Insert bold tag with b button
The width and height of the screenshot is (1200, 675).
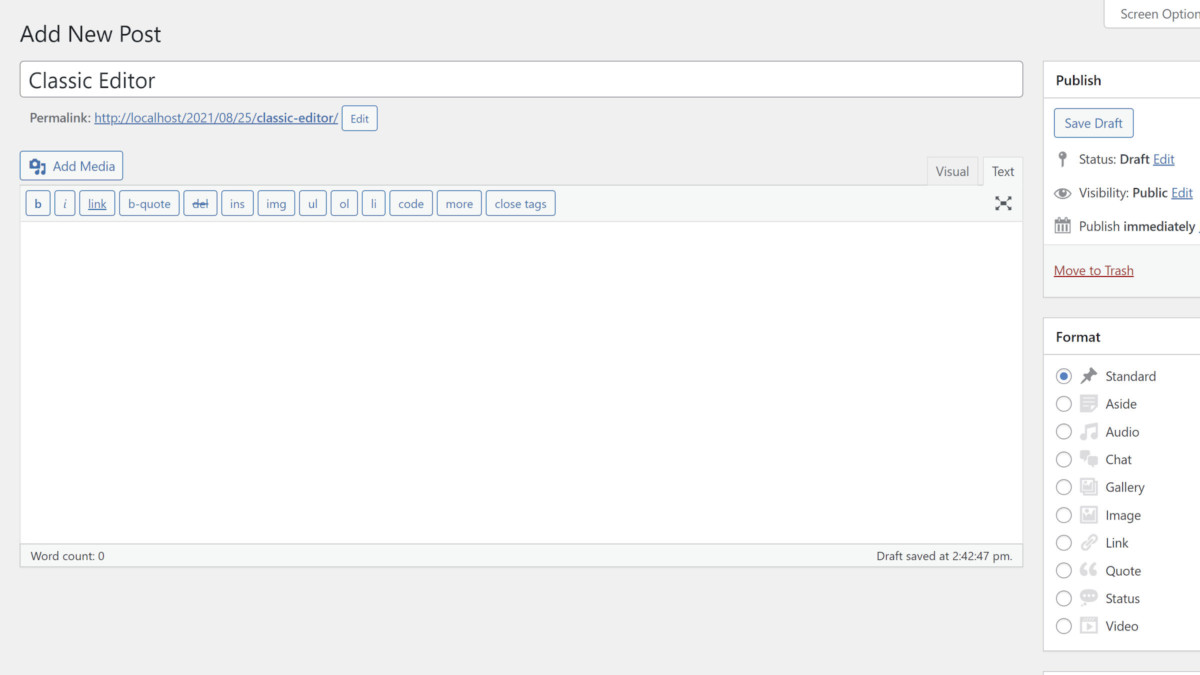[x=38, y=204]
